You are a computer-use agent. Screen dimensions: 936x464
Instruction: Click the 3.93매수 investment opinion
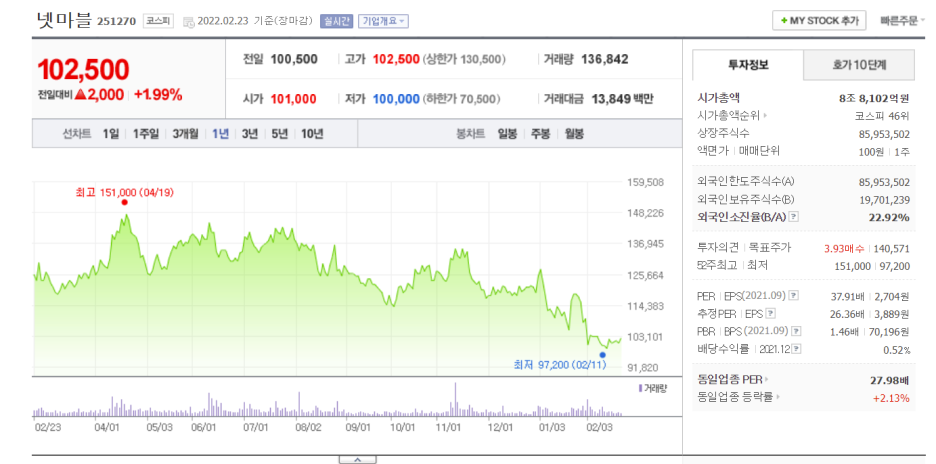click(x=845, y=248)
